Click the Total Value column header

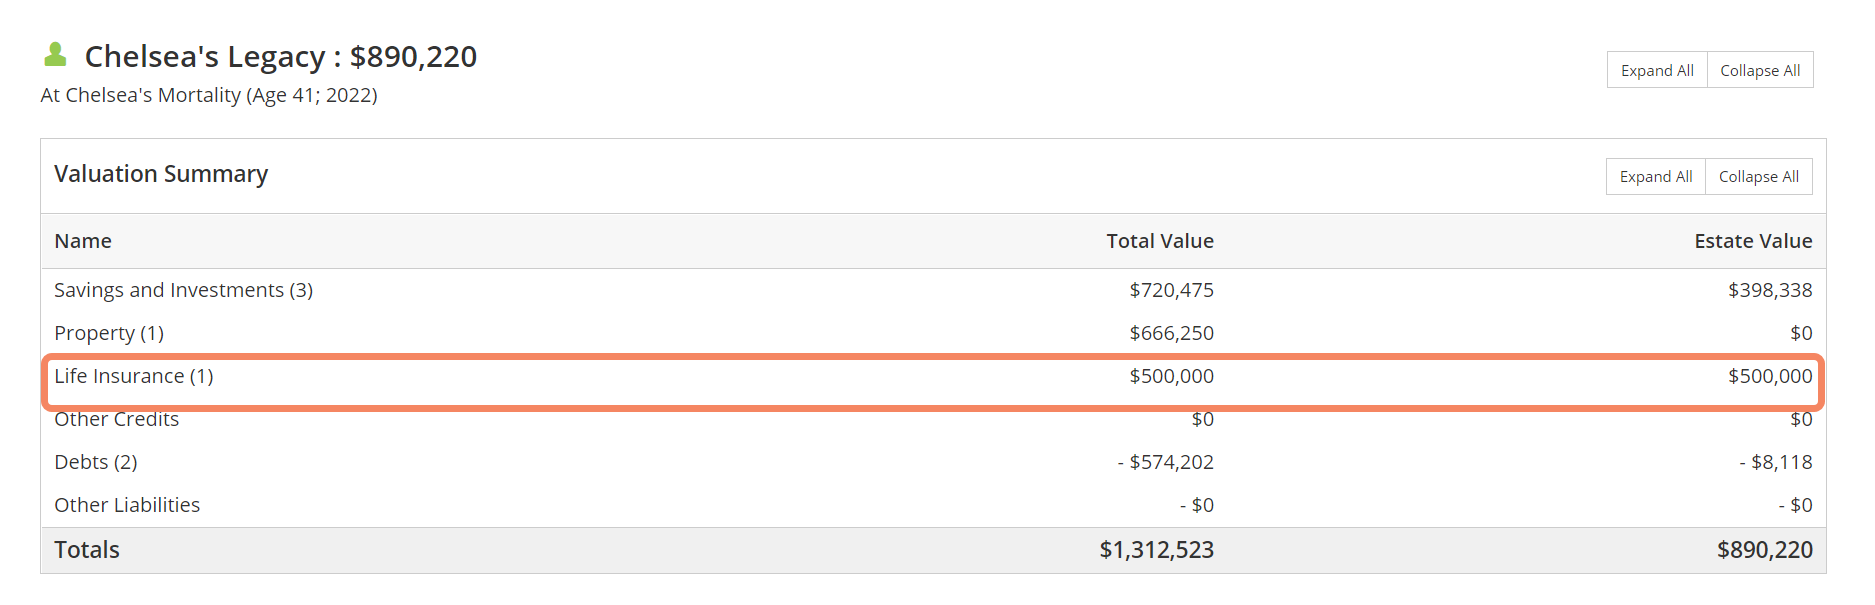click(1160, 241)
